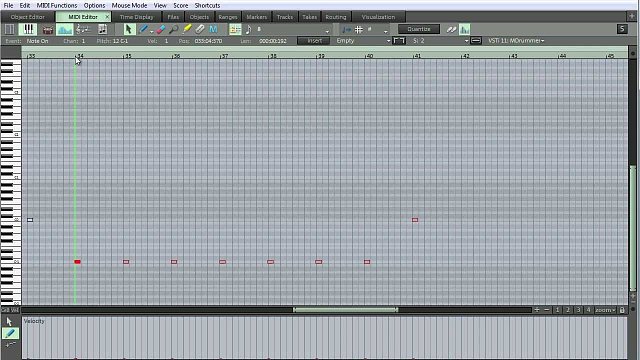
Task: Open the Edit menu
Action: pyautogui.click(x=24, y=5)
